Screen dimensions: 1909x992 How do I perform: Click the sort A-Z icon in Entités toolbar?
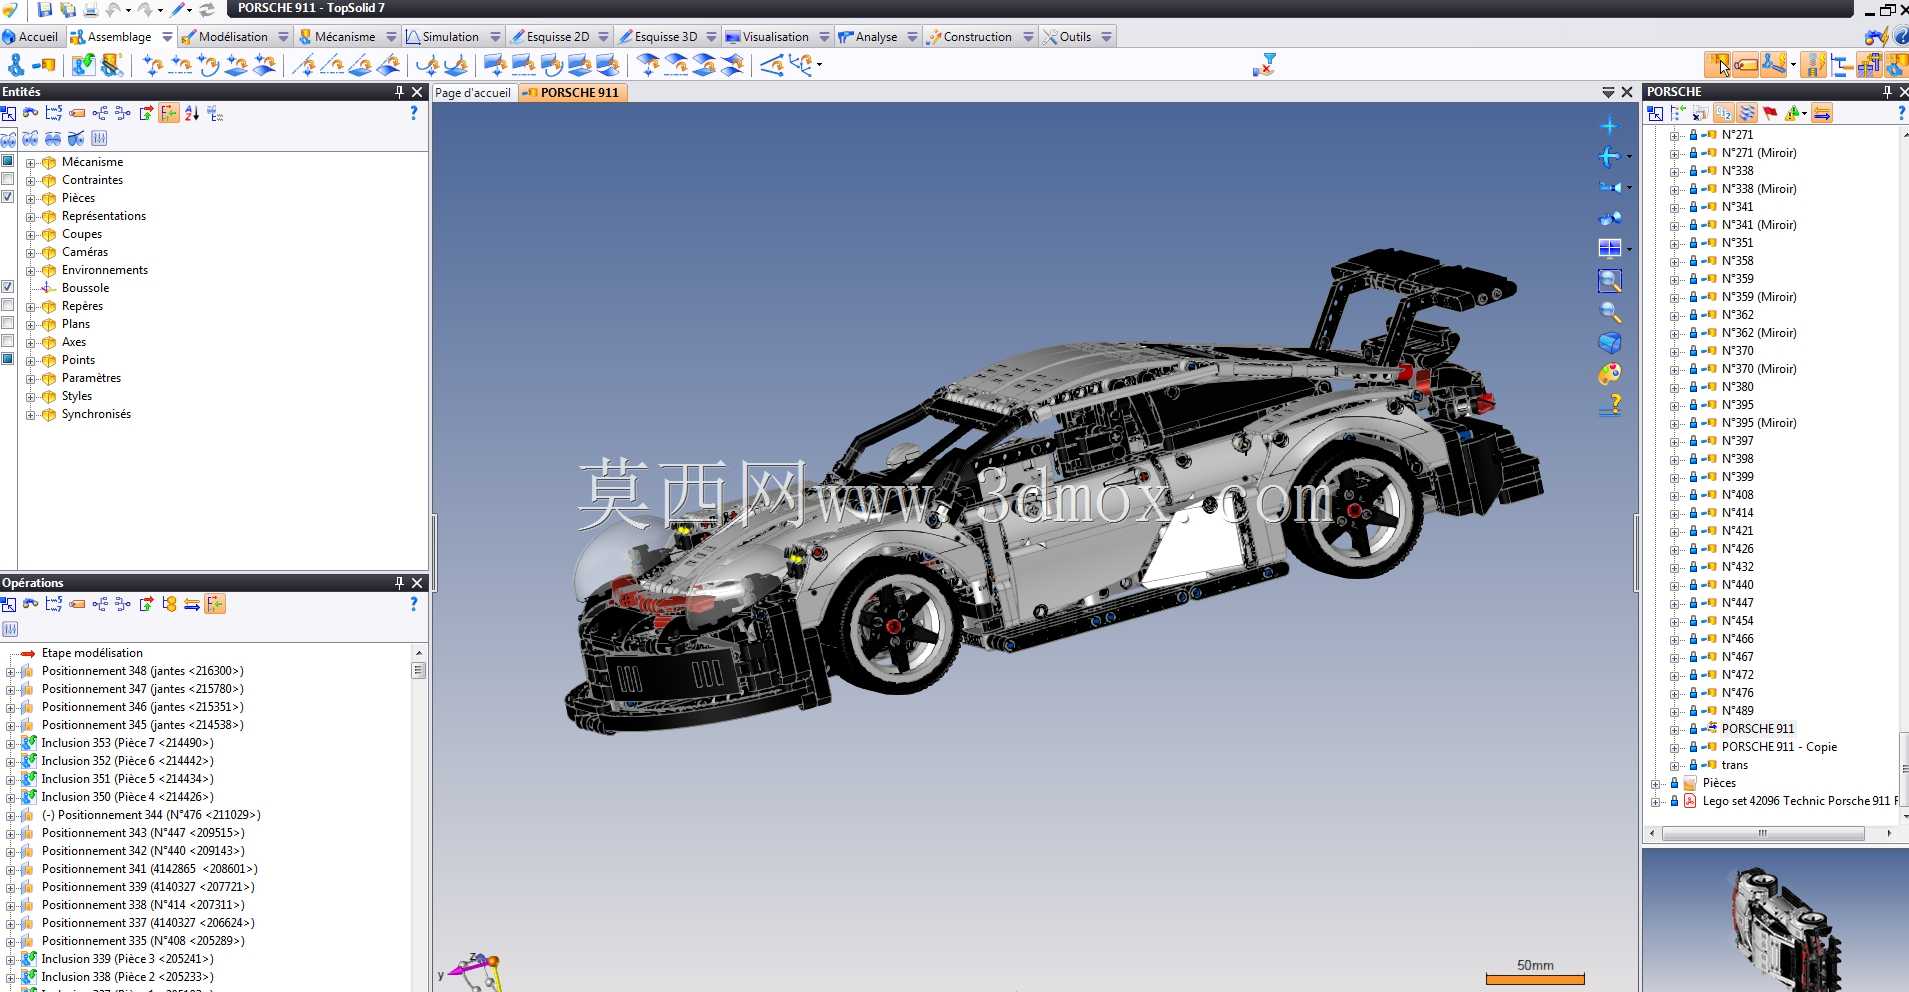click(192, 113)
